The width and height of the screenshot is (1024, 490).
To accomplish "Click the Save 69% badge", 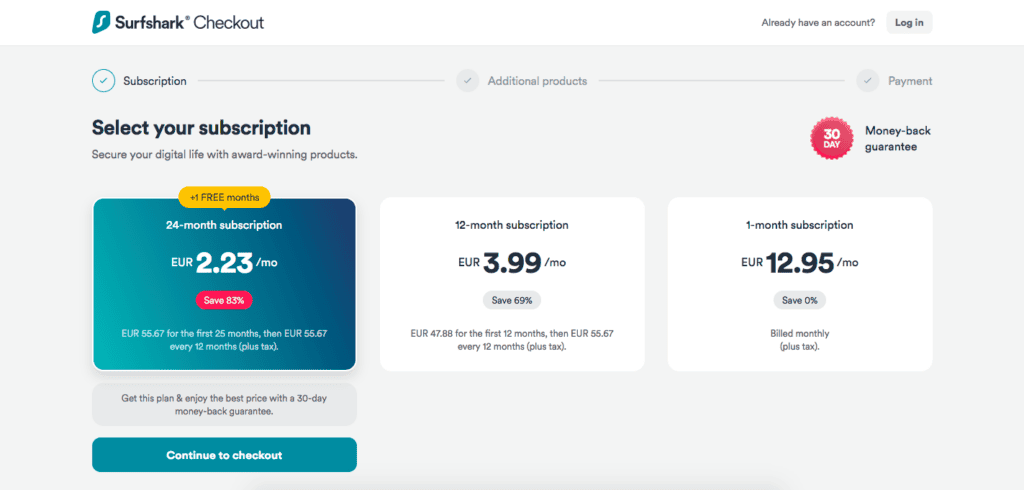I will click(x=512, y=300).
